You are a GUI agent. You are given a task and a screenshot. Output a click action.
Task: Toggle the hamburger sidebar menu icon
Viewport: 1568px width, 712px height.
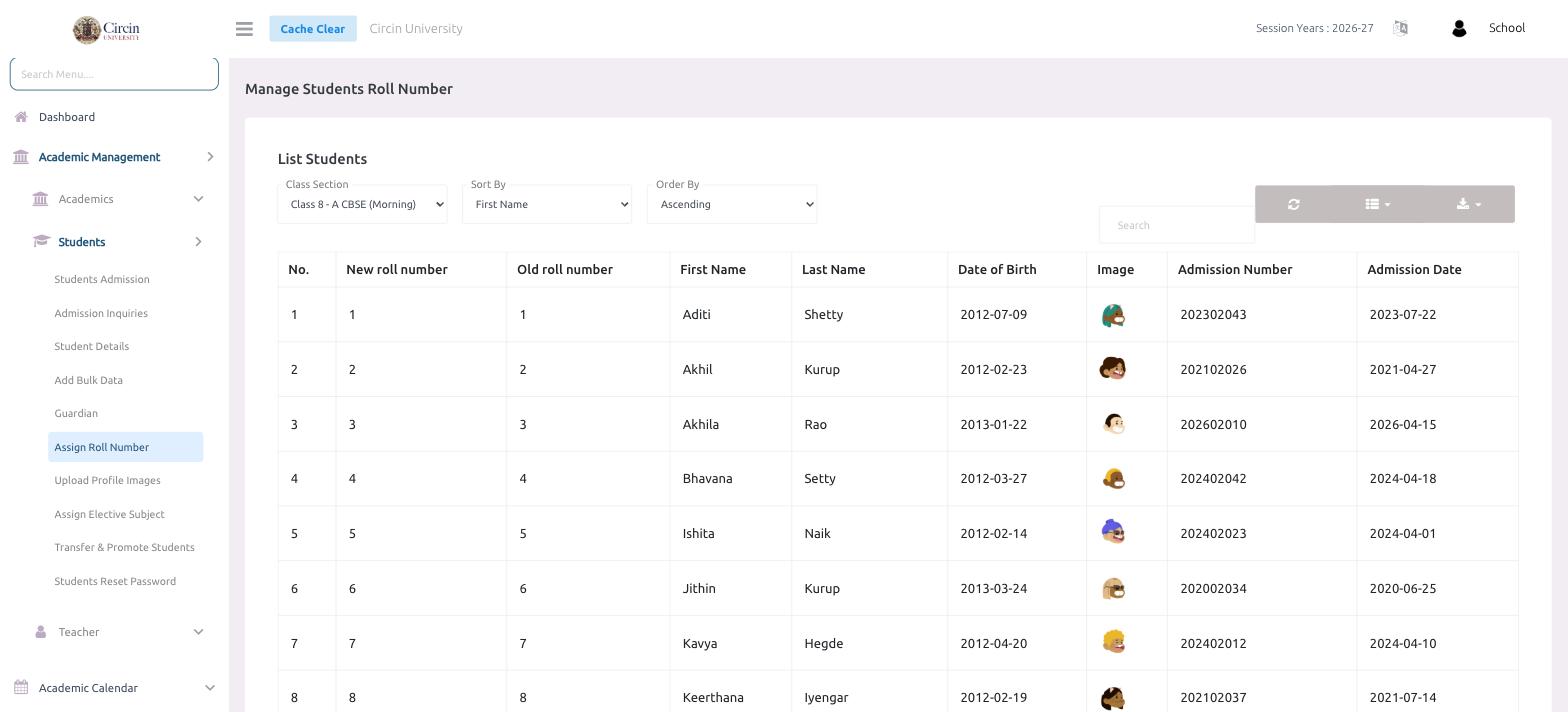click(244, 29)
